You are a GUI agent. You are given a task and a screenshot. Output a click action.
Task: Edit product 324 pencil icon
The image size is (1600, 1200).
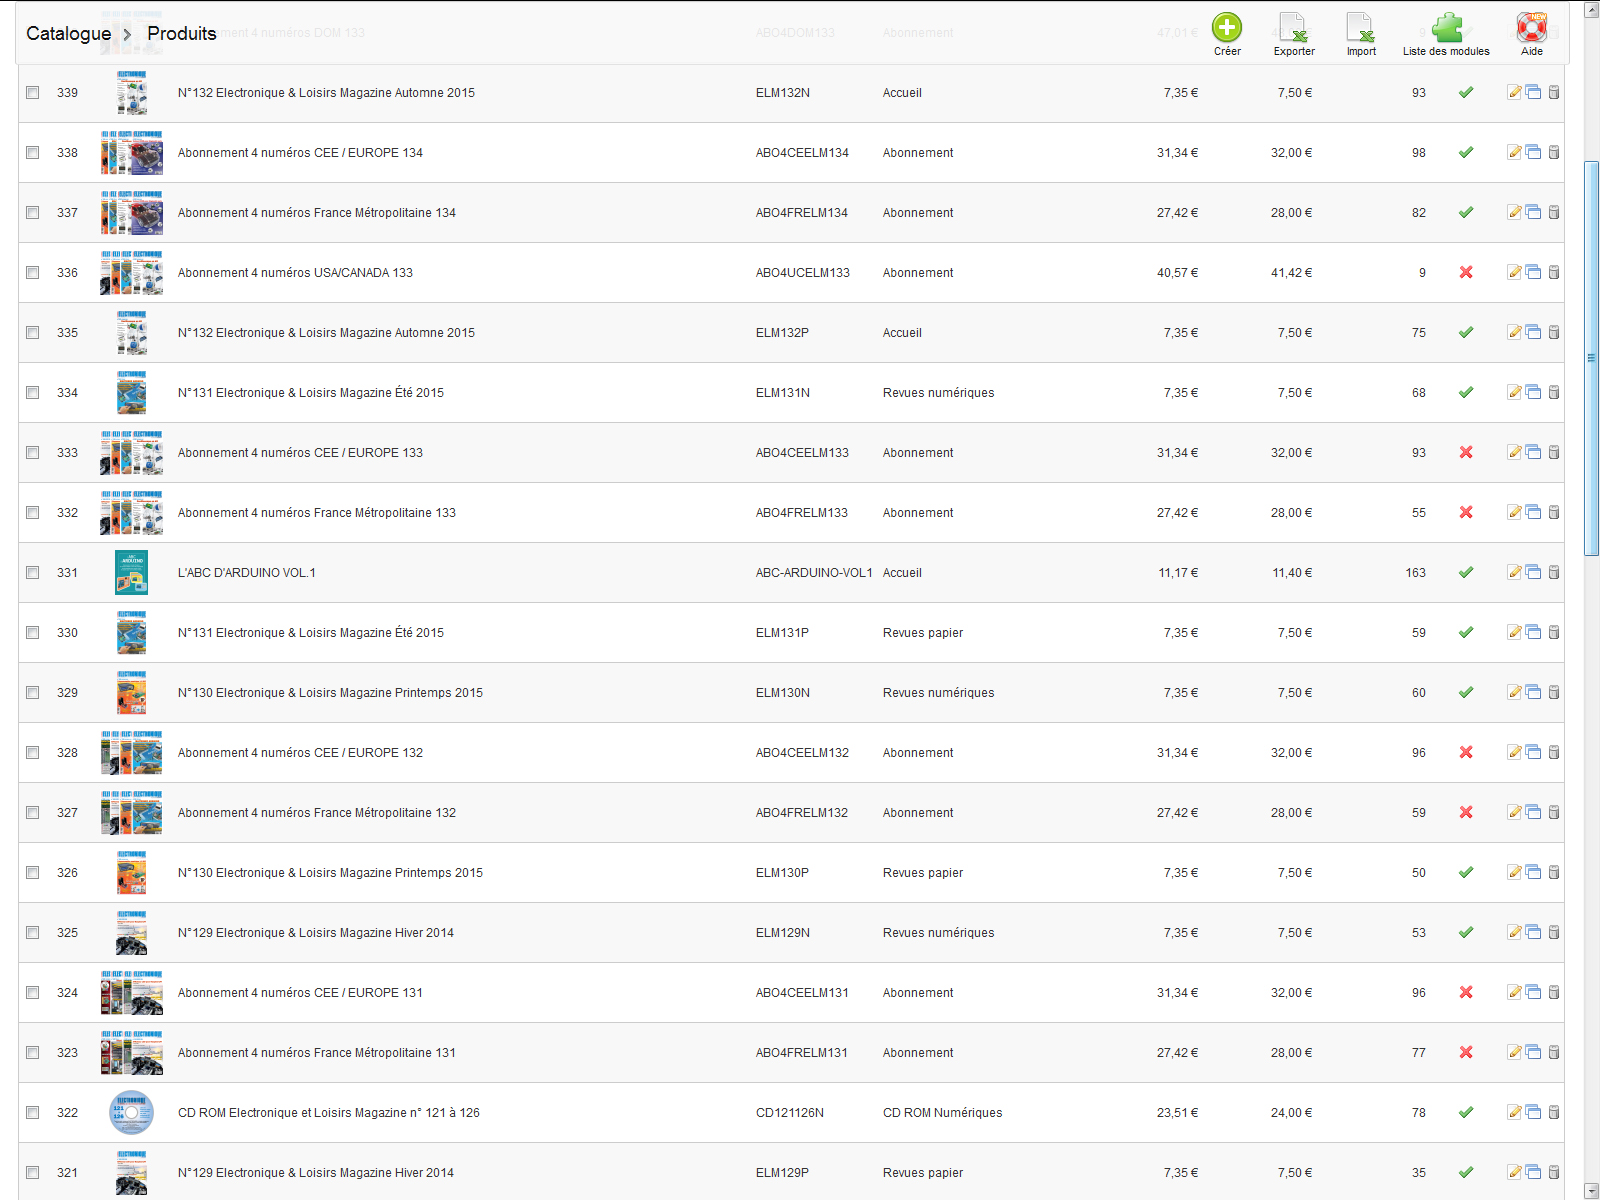point(1514,992)
